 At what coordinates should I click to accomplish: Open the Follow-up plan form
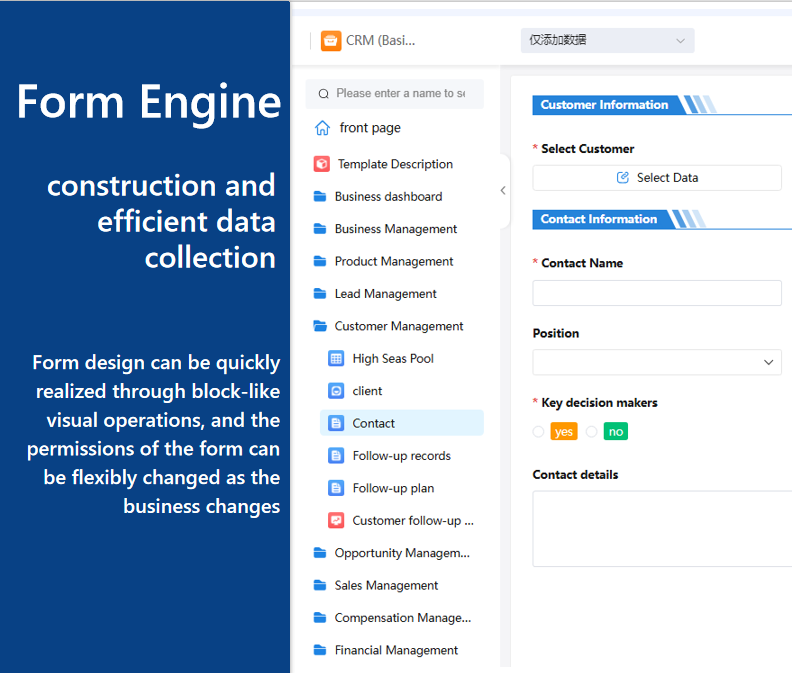(x=393, y=488)
